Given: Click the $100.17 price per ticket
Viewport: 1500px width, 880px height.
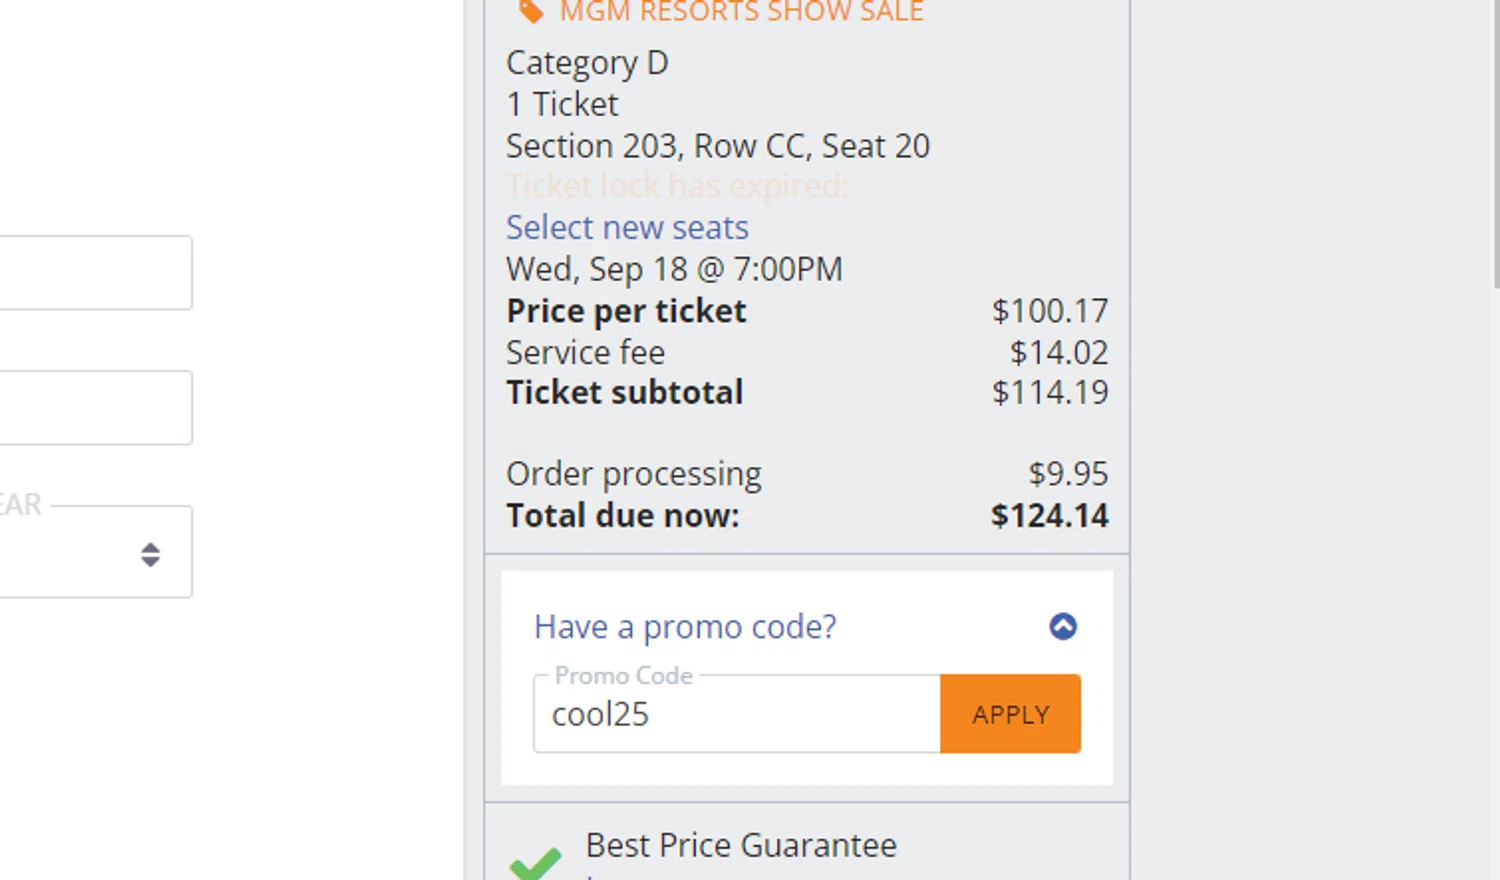Looking at the screenshot, I should (x=1050, y=311).
